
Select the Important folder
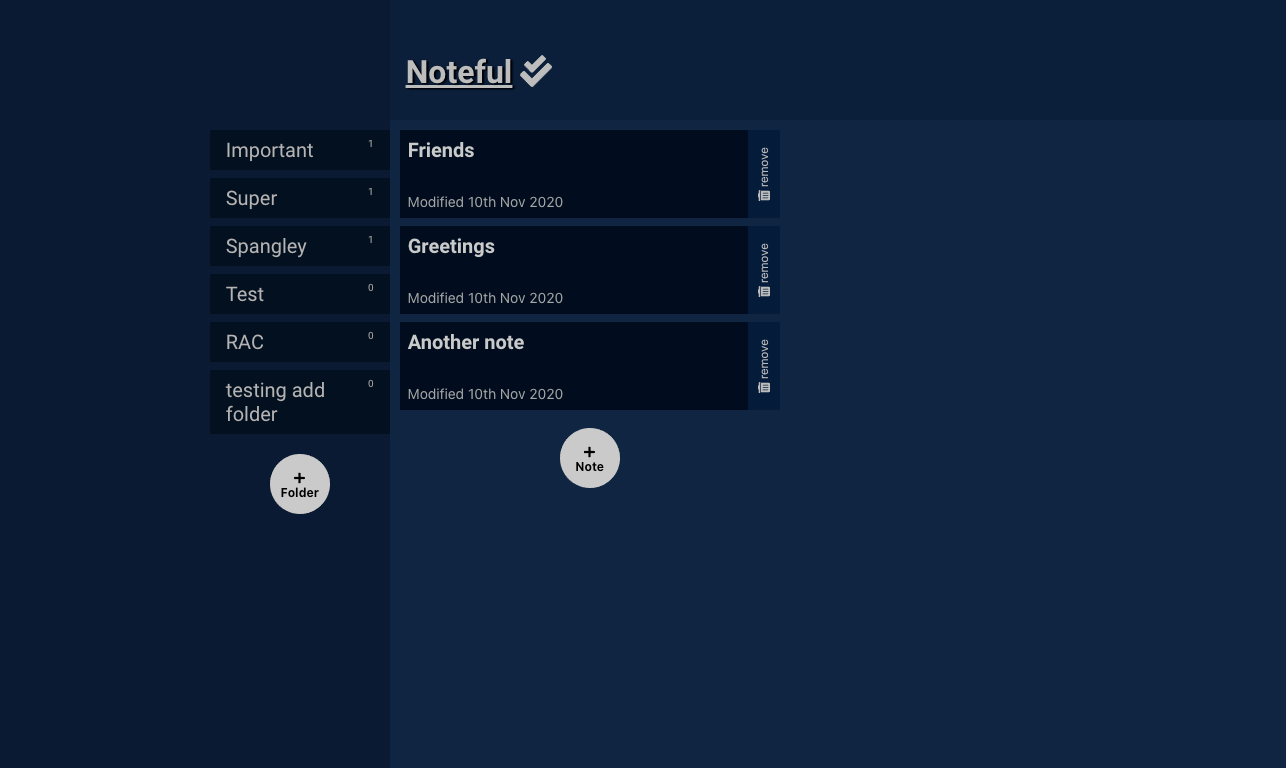pyautogui.click(x=269, y=150)
